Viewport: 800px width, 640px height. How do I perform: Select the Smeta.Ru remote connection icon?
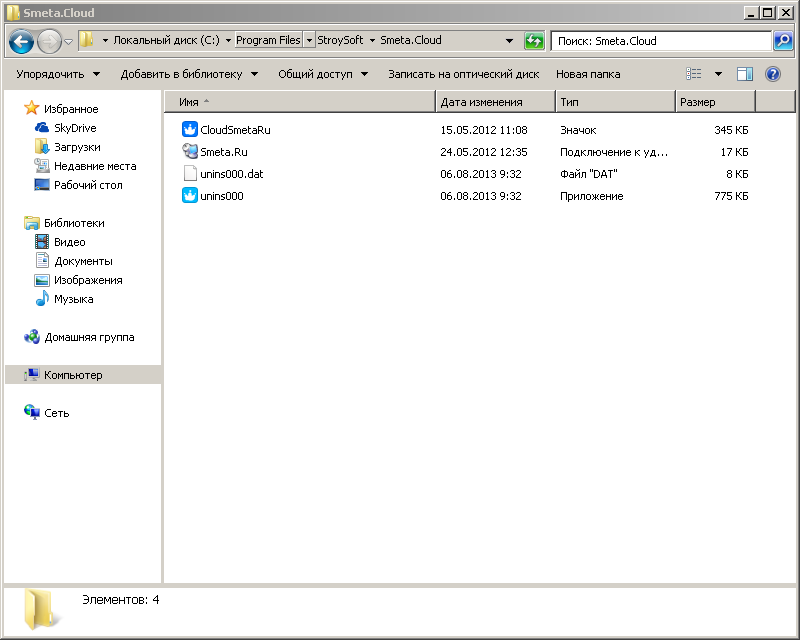click(190, 152)
